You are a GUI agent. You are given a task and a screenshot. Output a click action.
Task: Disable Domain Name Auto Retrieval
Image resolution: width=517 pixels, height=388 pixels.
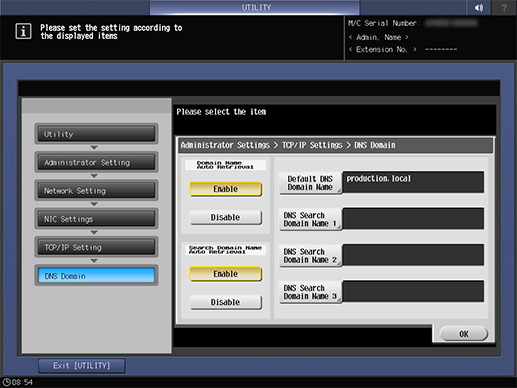pyautogui.click(x=225, y=217)
